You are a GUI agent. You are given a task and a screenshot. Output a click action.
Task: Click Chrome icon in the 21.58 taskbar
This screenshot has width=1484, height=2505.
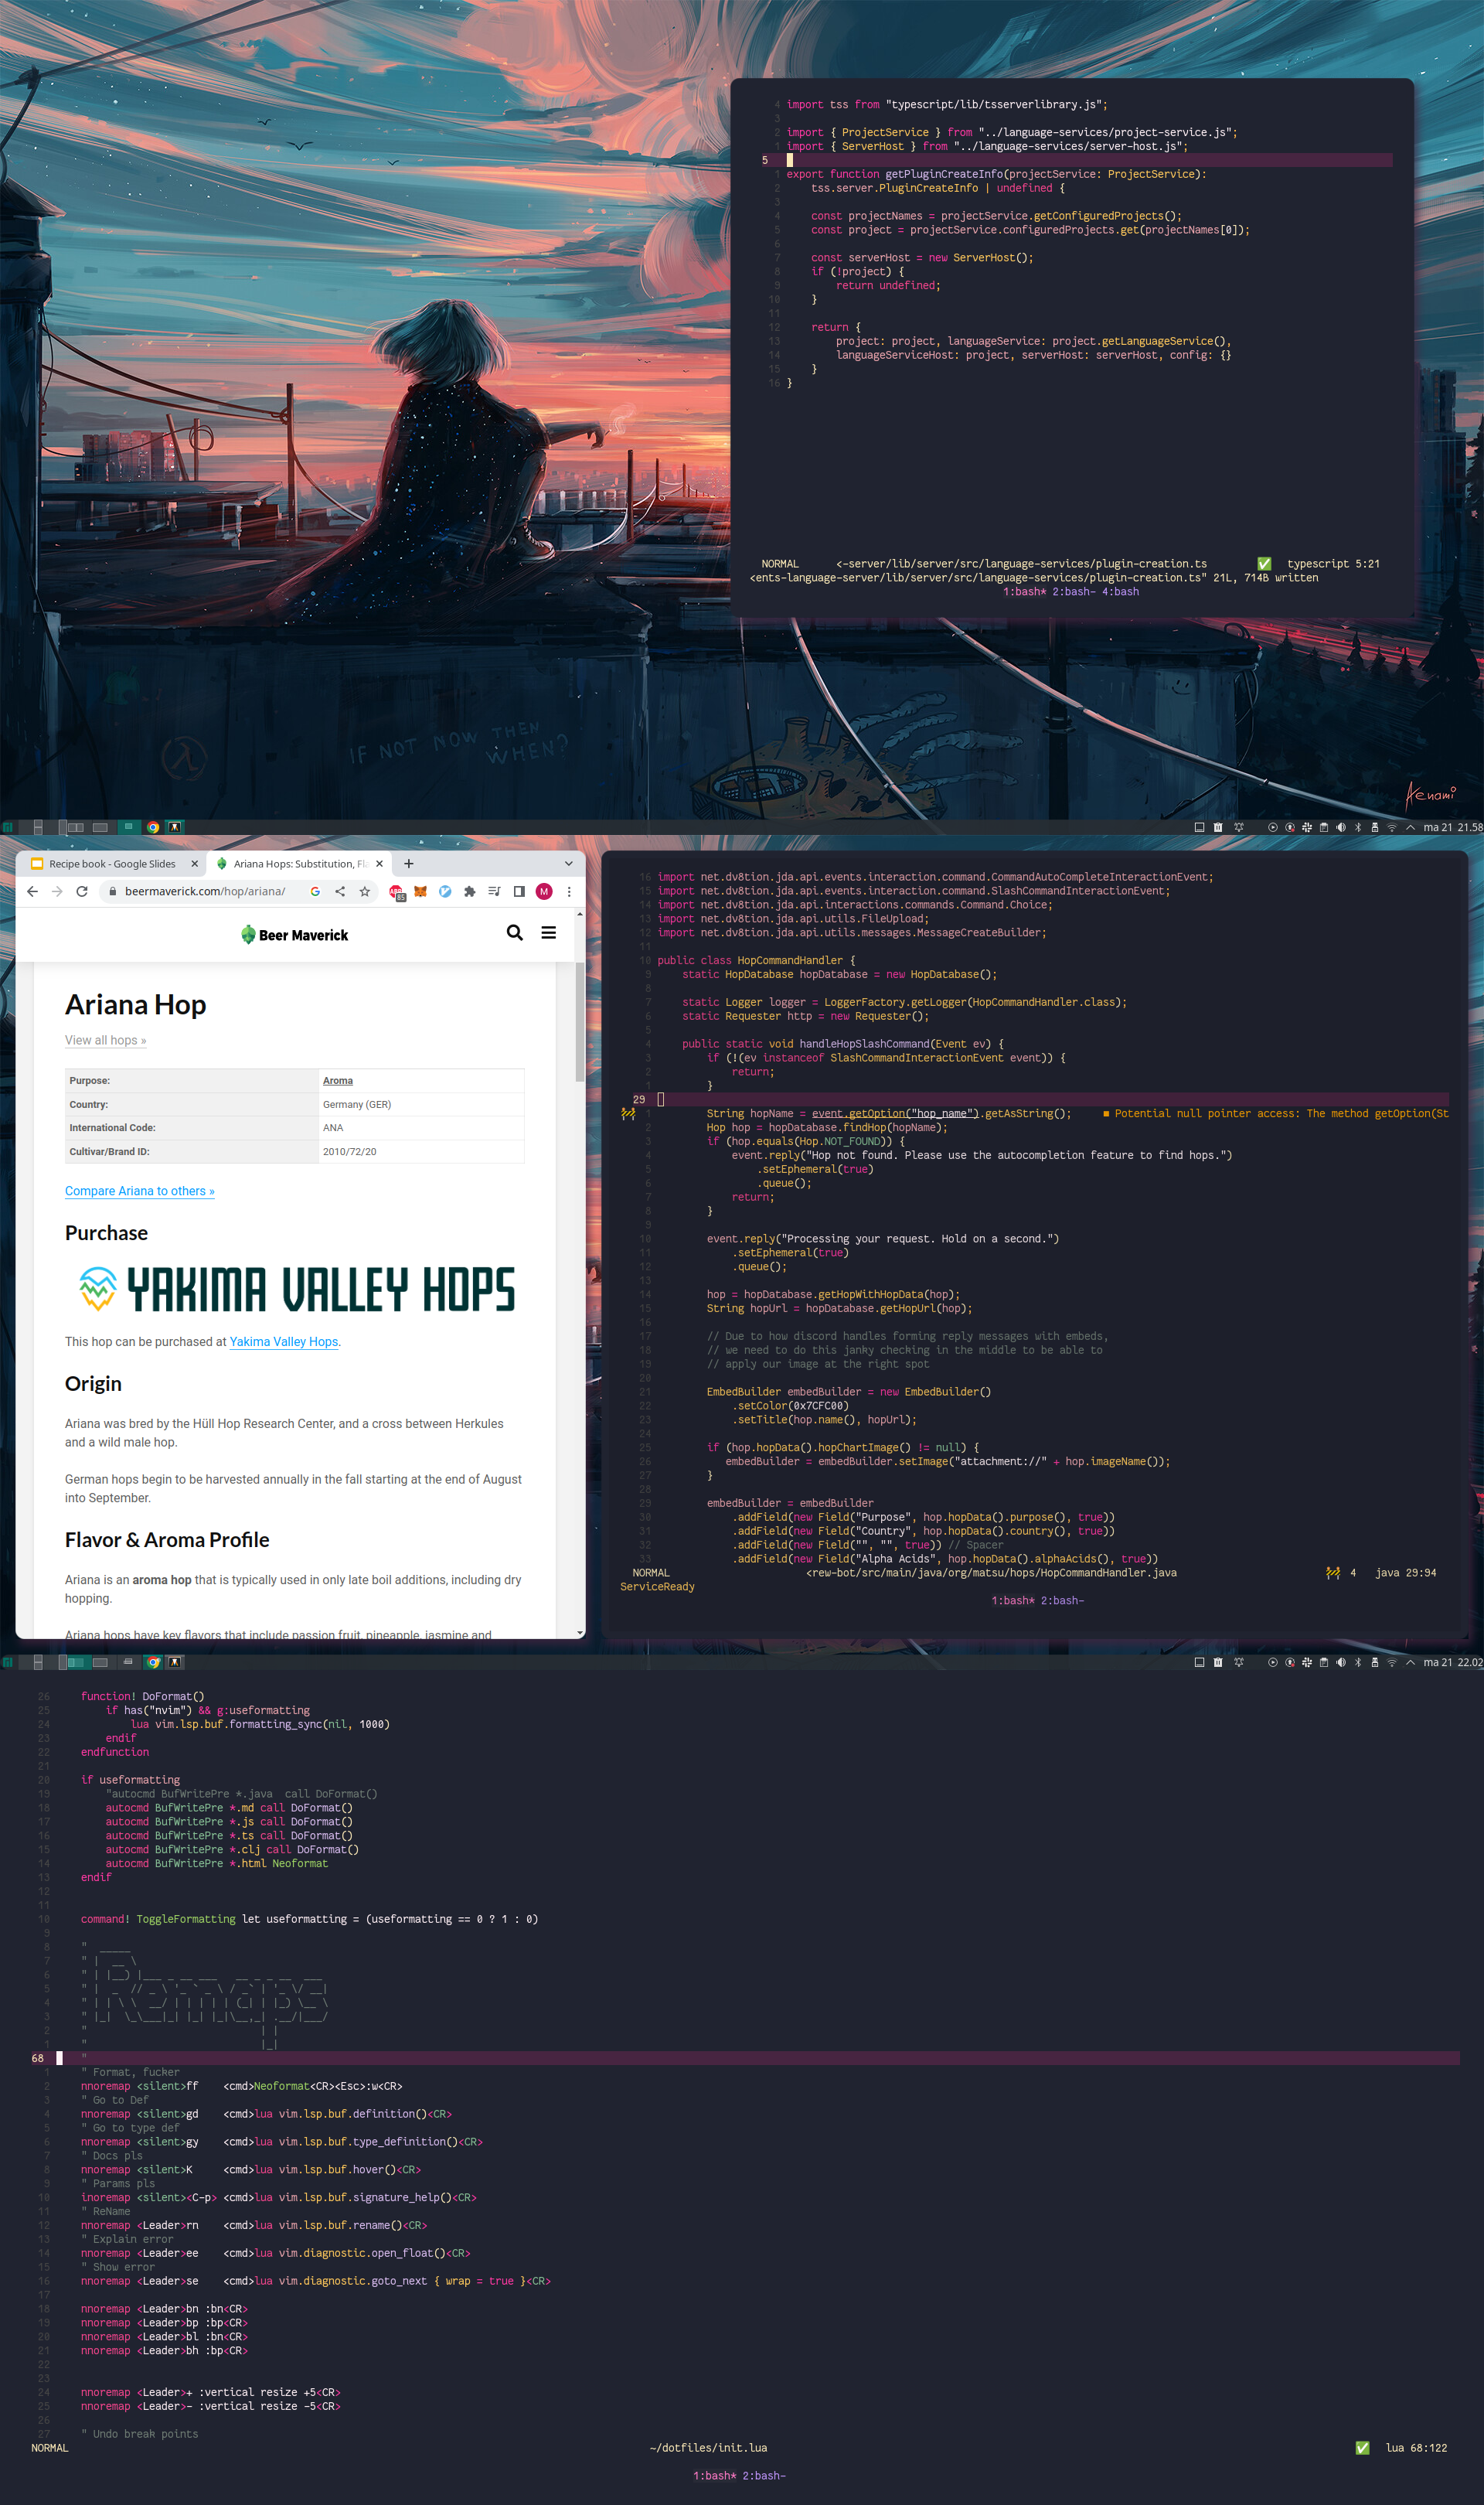point(153,827)
